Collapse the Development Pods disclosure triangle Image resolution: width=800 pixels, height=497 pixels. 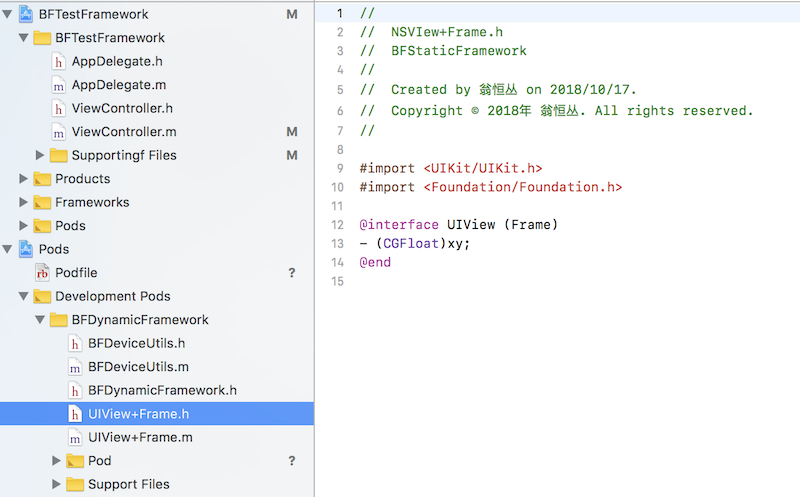23,296
